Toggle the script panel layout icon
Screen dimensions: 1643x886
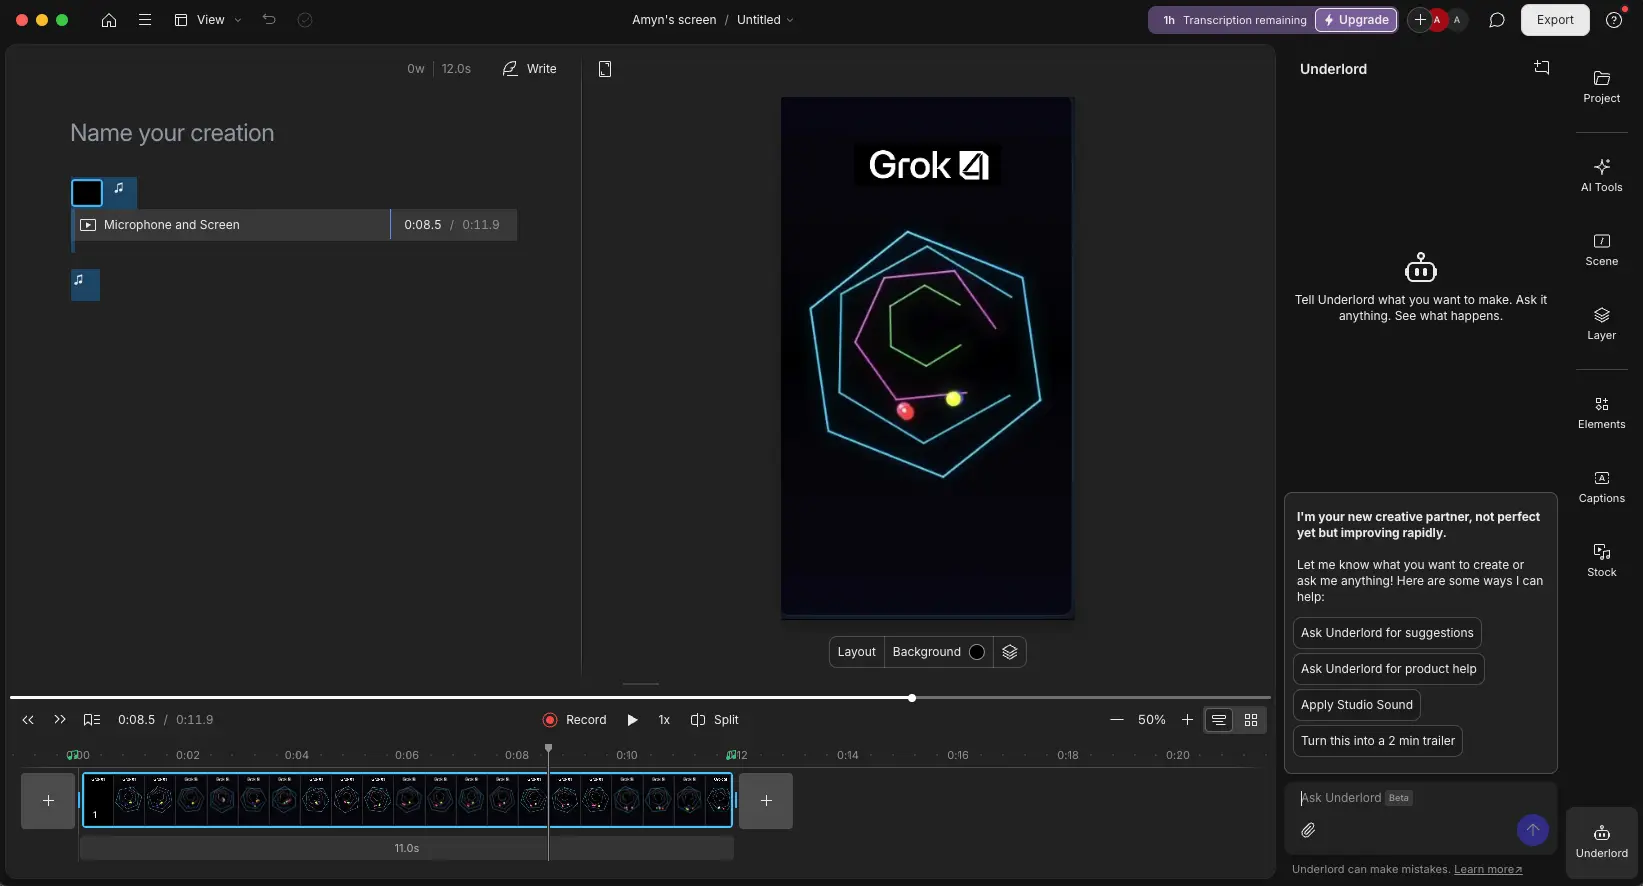(x=605, y=69)
